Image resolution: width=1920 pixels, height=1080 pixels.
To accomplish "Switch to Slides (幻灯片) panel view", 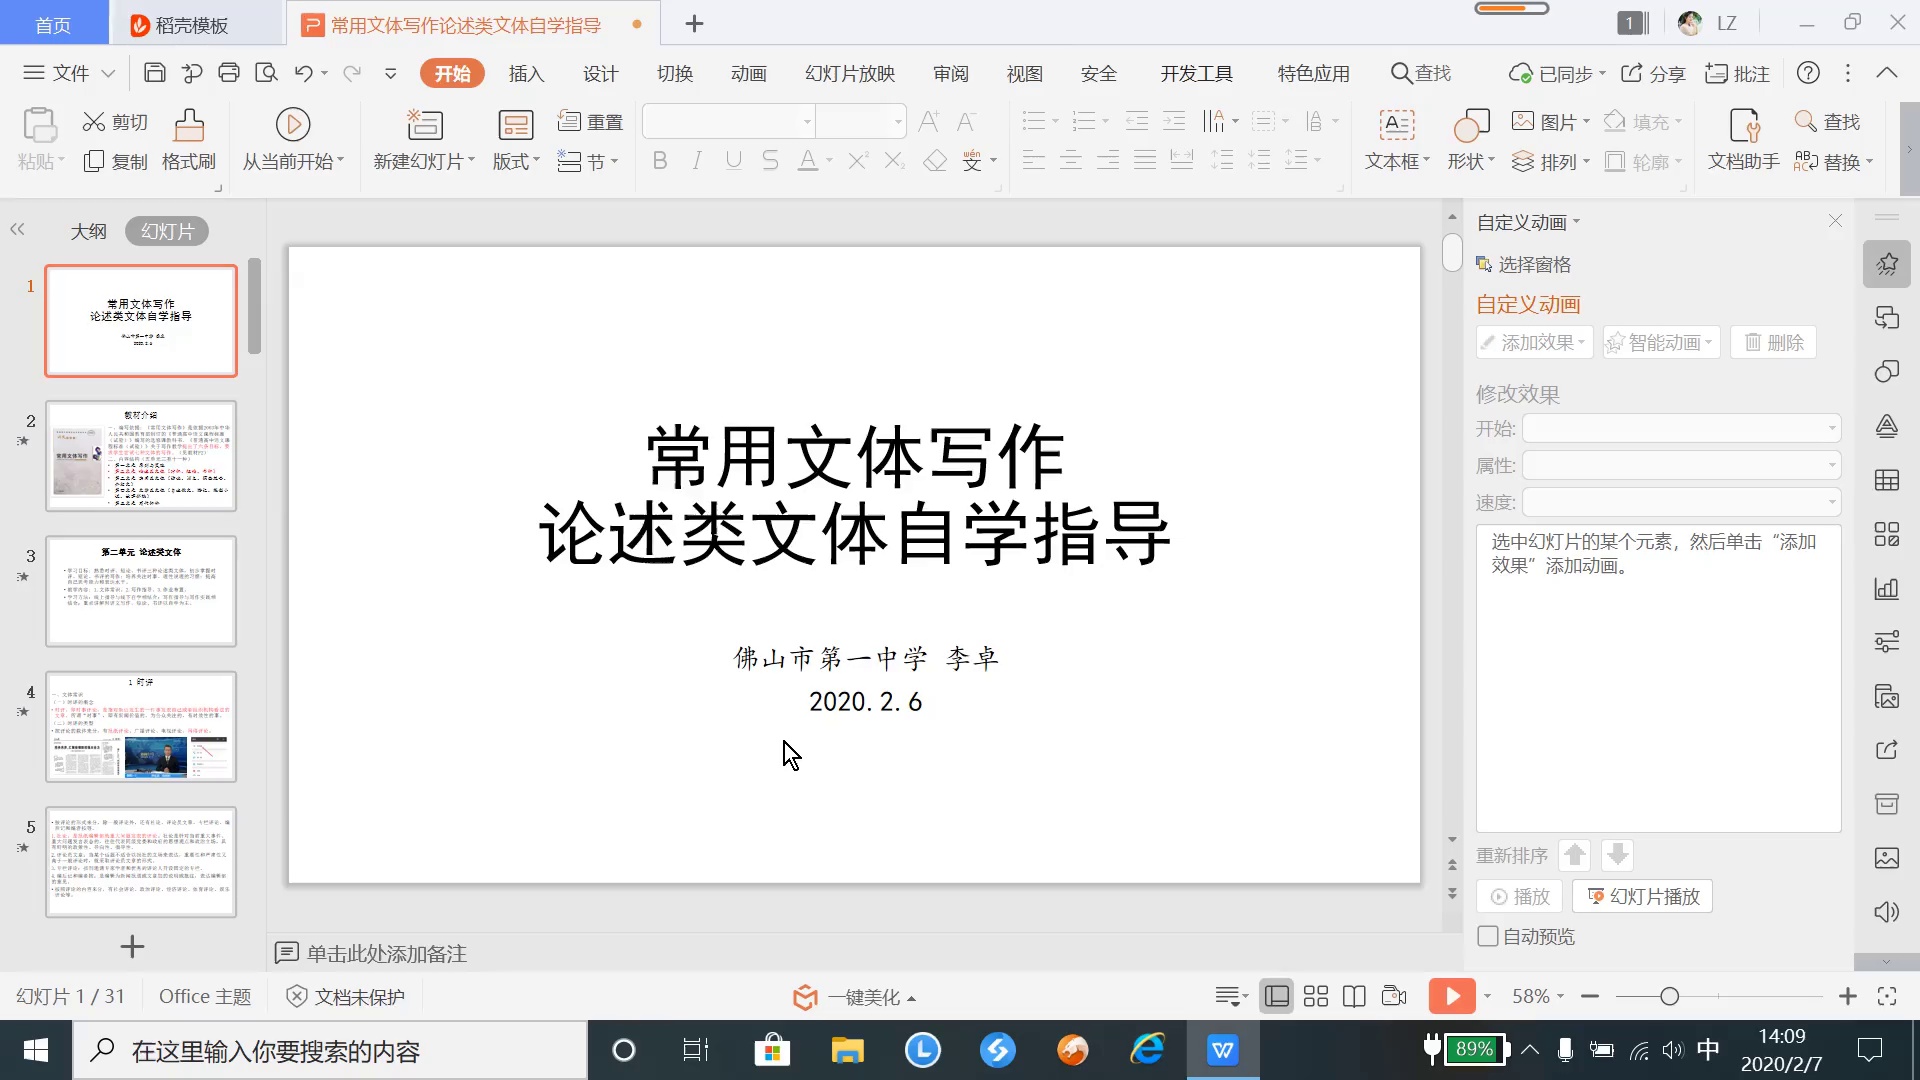I will coord(167,231).
